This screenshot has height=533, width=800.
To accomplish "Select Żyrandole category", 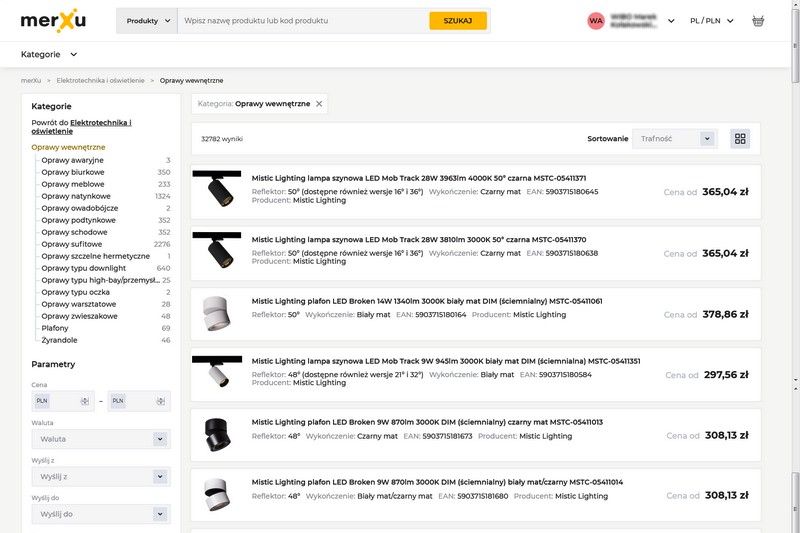I will pyautogui.click(x=60, y=340).
